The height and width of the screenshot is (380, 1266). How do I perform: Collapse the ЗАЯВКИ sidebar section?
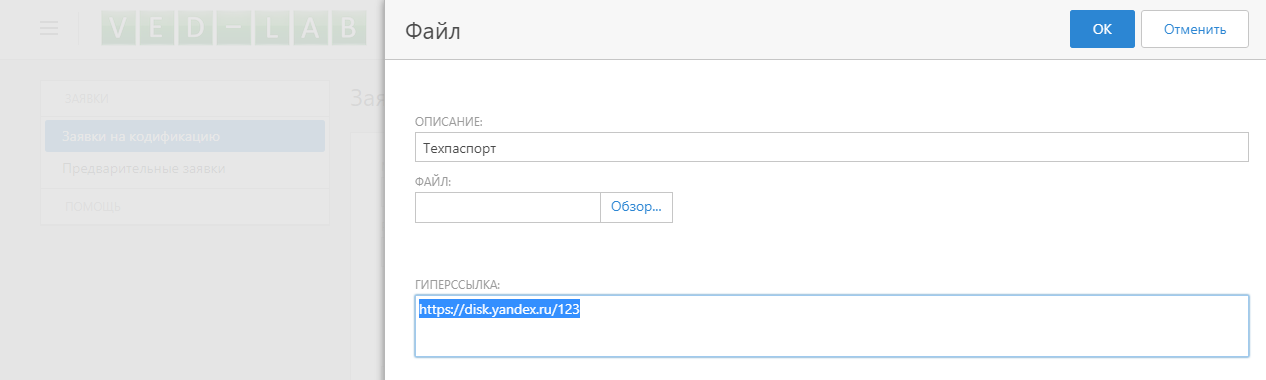tap(185, 99)
